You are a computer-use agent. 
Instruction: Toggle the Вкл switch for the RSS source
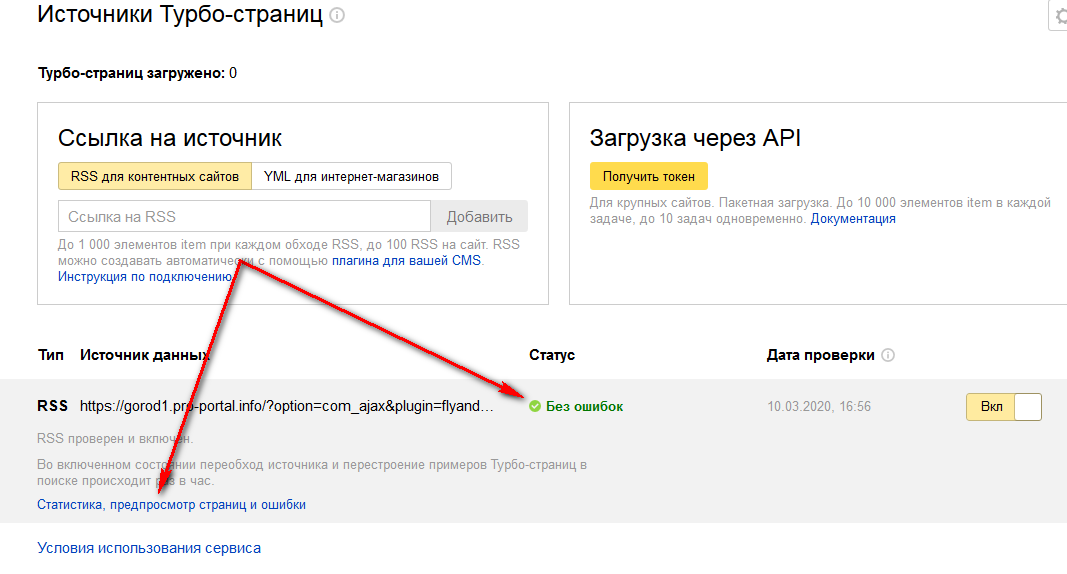(x=1003, y=407)
